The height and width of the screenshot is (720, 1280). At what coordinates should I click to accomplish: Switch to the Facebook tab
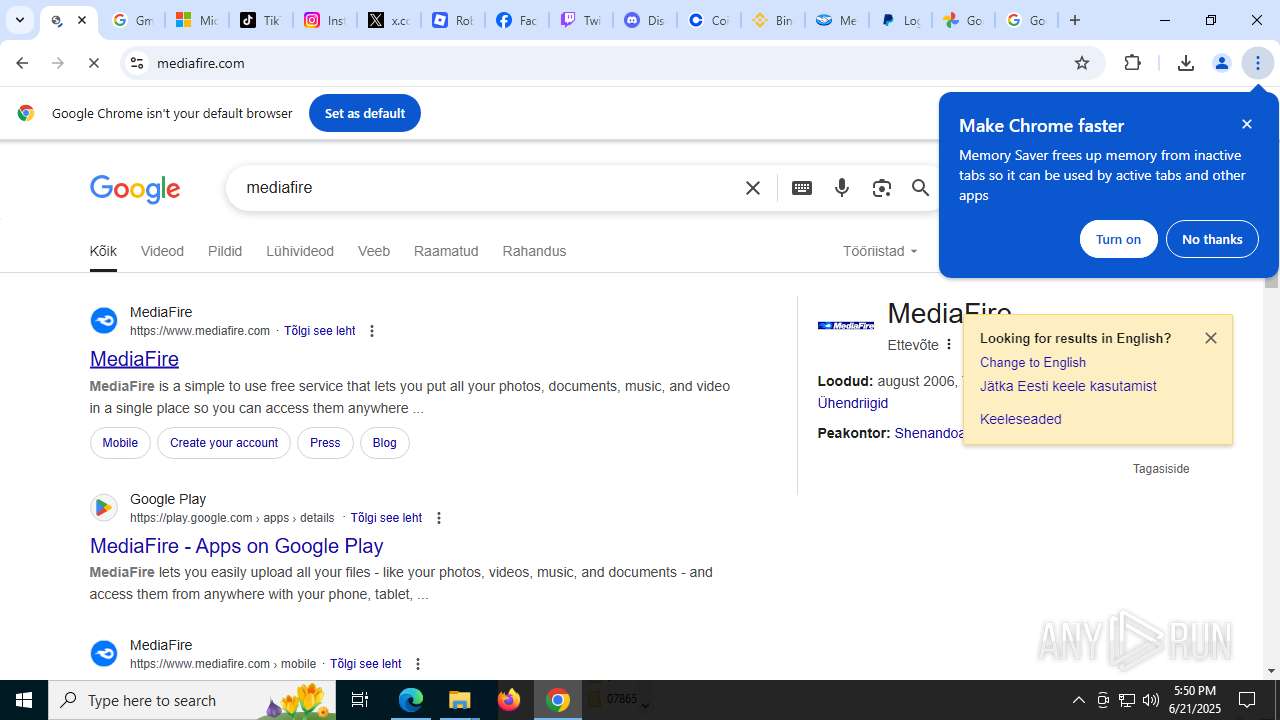point(516,20)
